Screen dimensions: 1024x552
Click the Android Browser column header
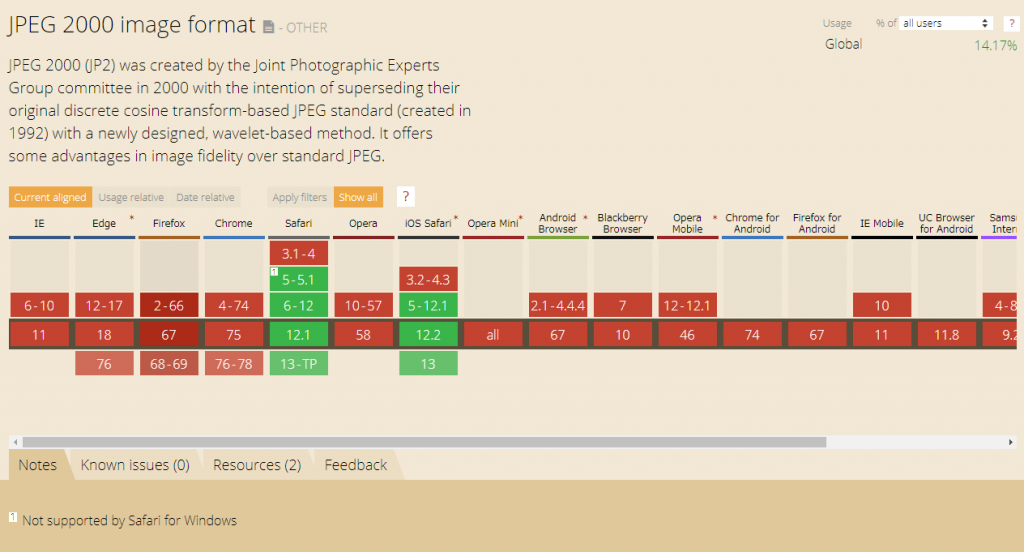558,223
